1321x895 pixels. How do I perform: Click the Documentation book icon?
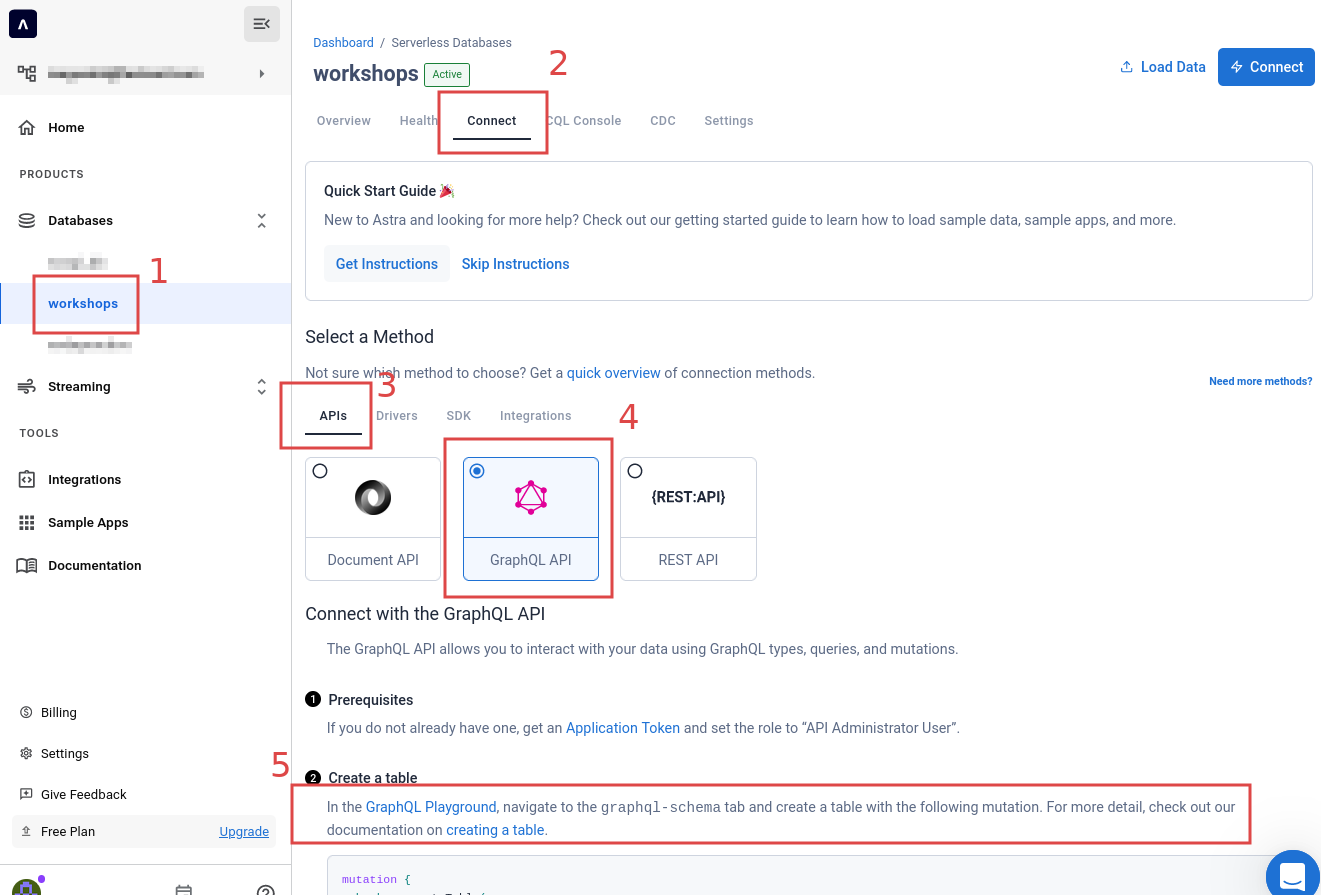pos(27,565)
